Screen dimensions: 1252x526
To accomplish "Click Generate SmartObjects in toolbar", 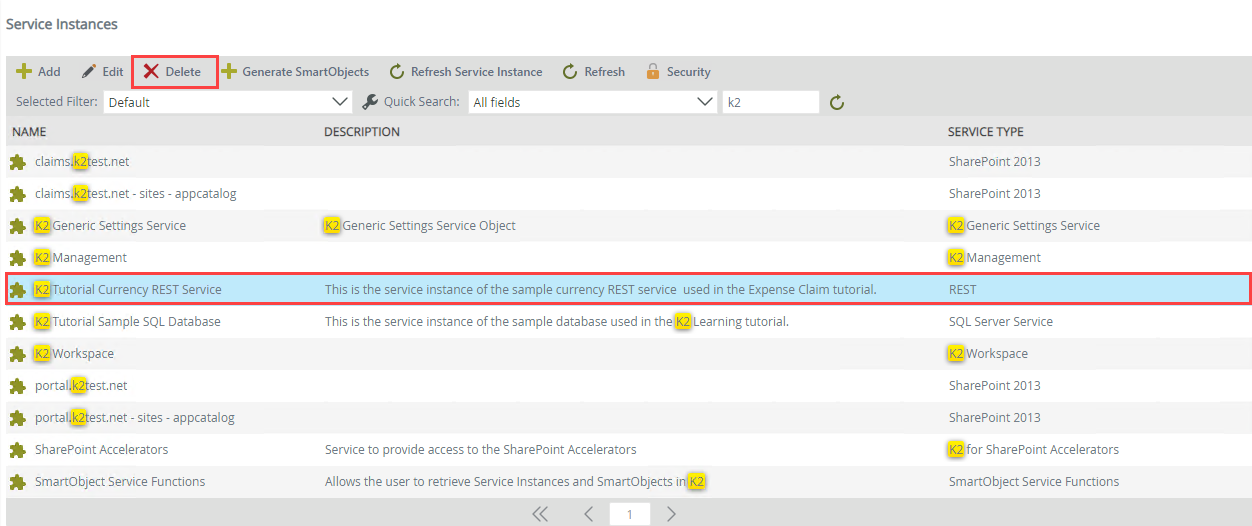I will pos(295,72).
